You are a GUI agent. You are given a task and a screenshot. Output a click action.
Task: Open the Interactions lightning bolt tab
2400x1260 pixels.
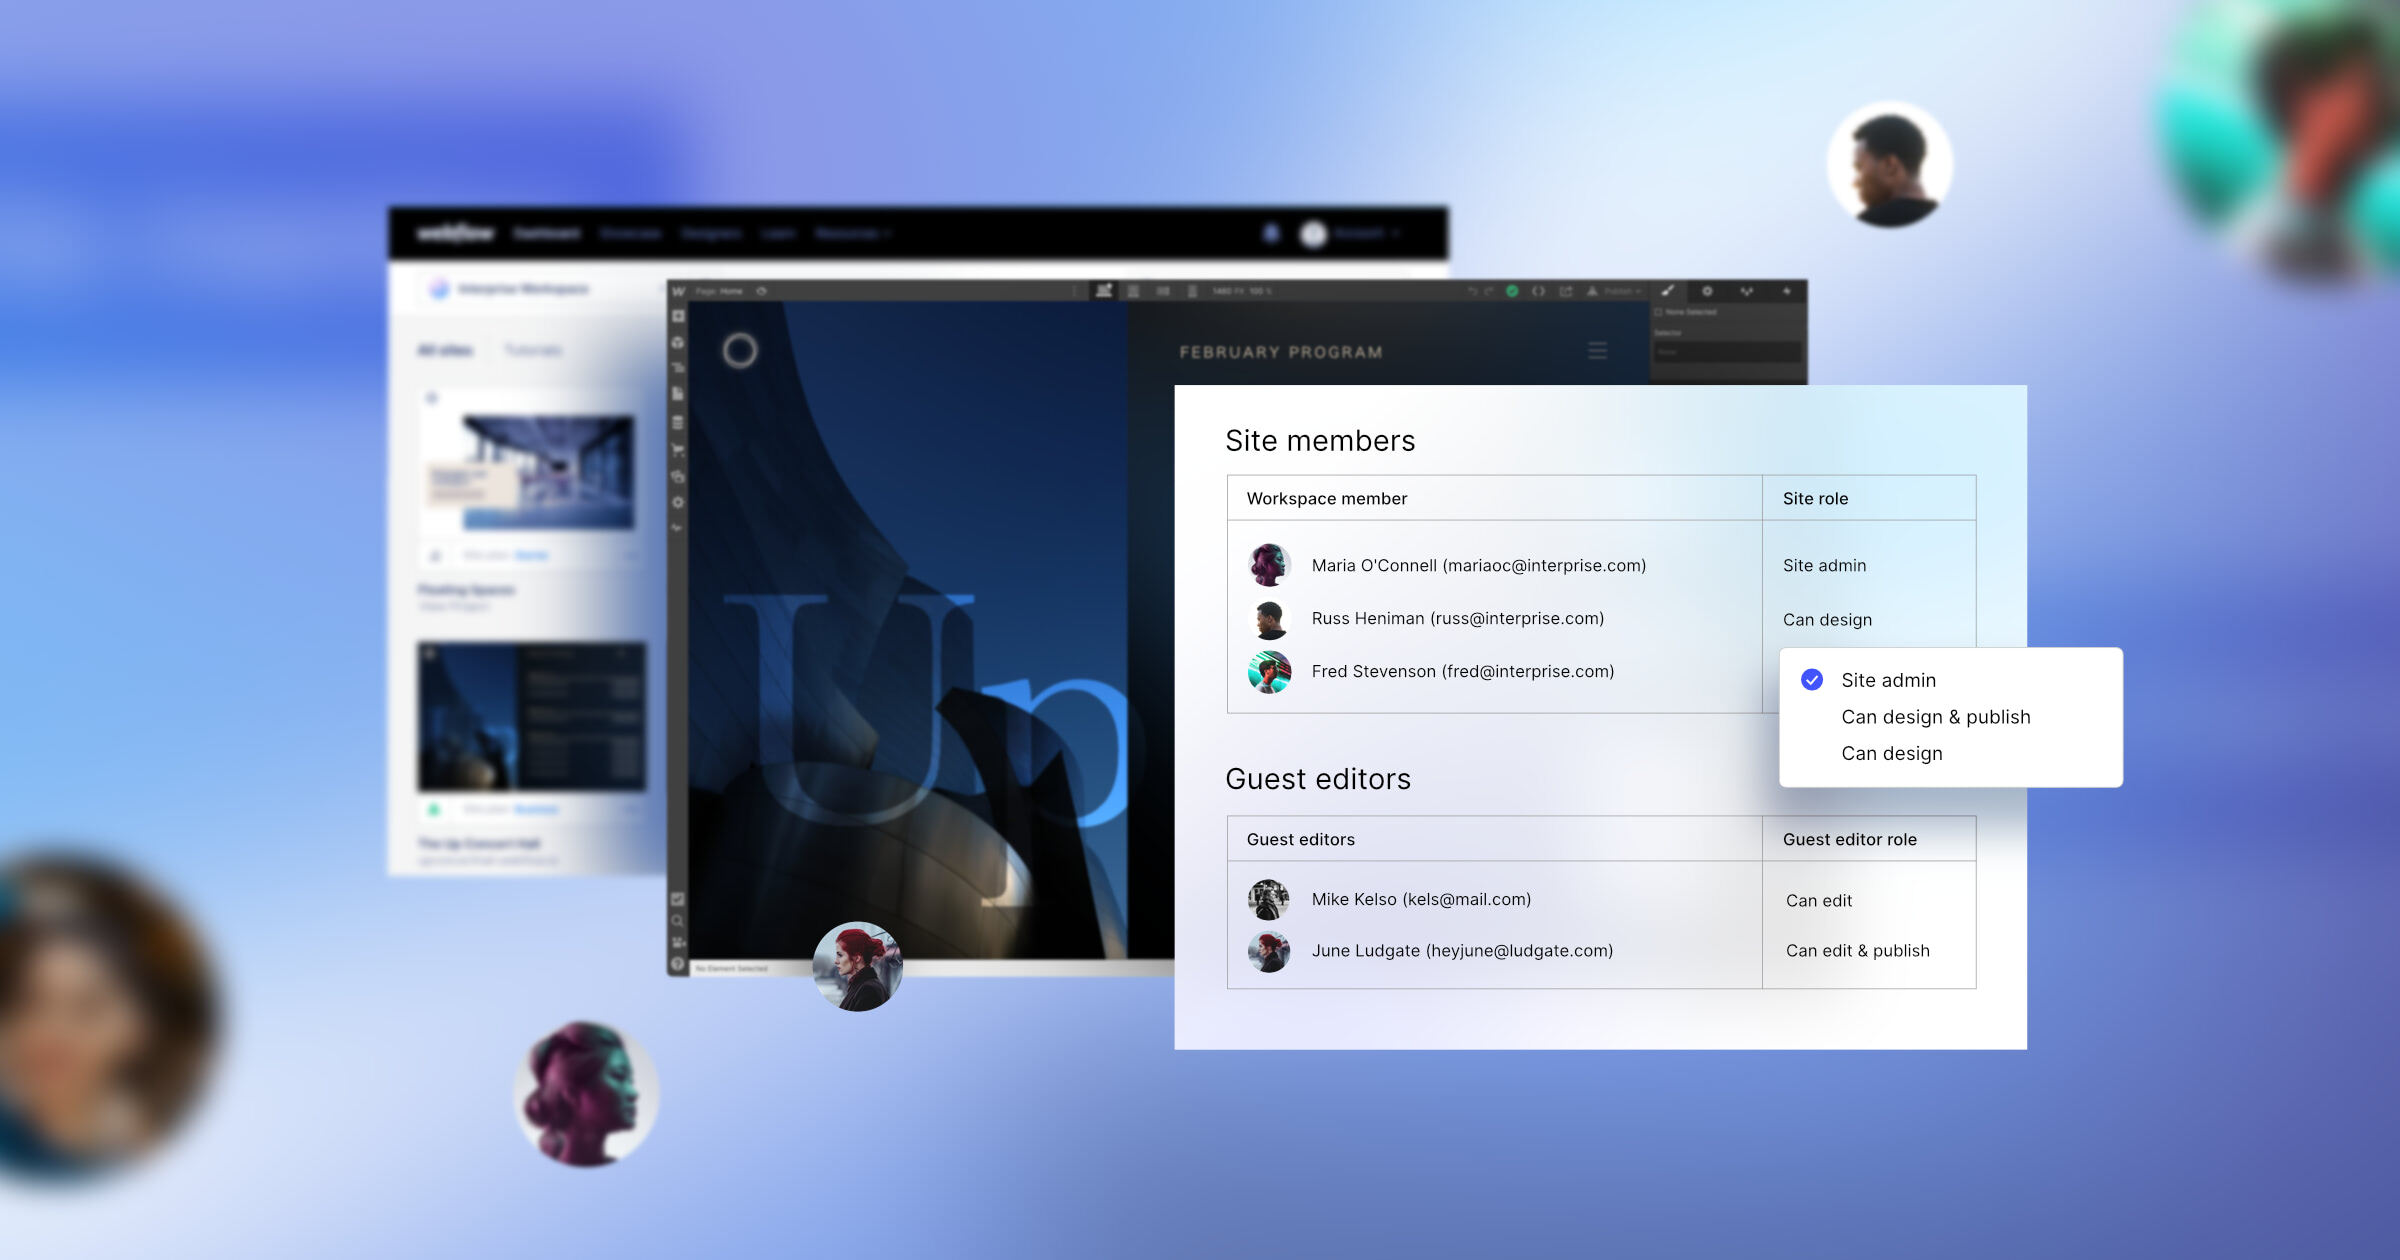[x=1786, y=291]
